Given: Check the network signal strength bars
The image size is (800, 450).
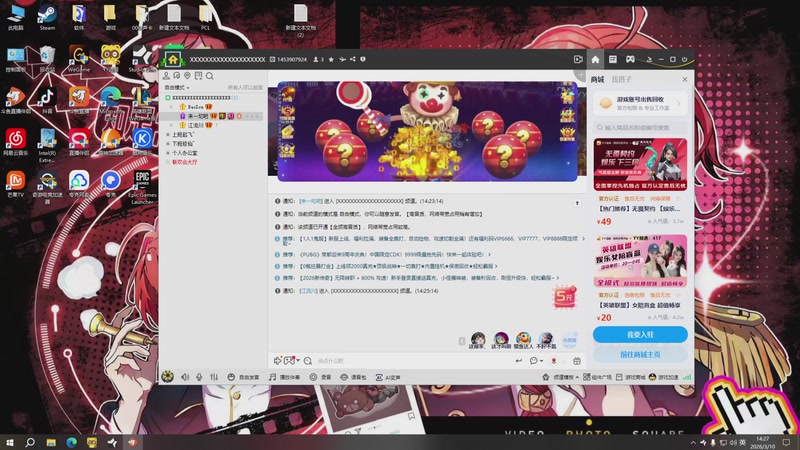Looking at the screenshot, I should [x=687, y=377].
